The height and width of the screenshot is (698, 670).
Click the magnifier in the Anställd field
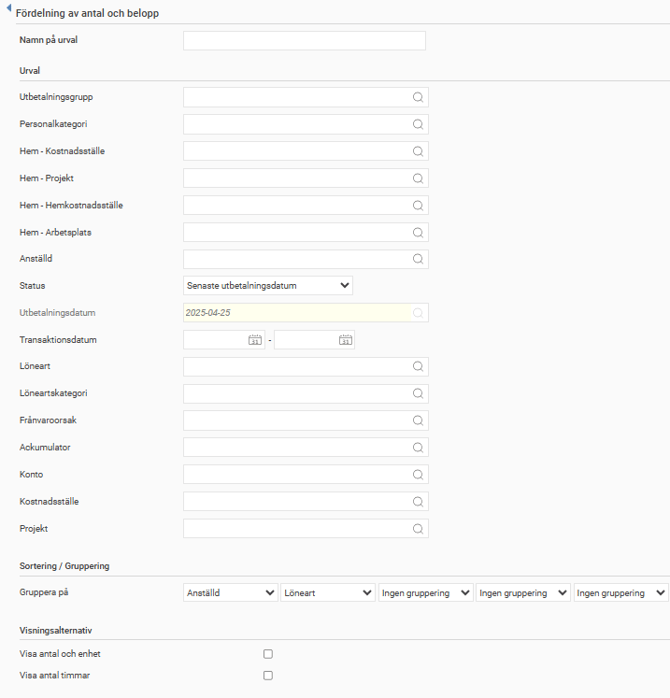point(418,259)
